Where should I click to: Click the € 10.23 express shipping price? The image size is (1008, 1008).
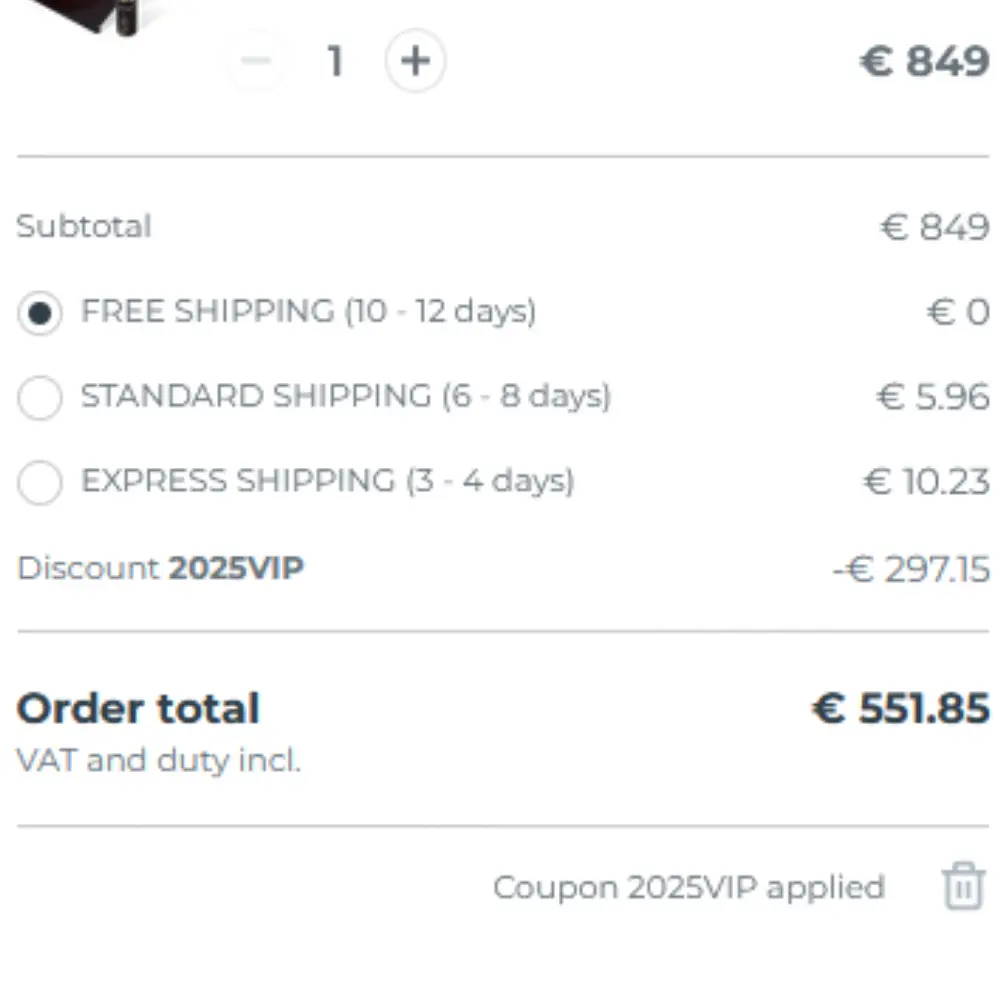pos(926,481)
